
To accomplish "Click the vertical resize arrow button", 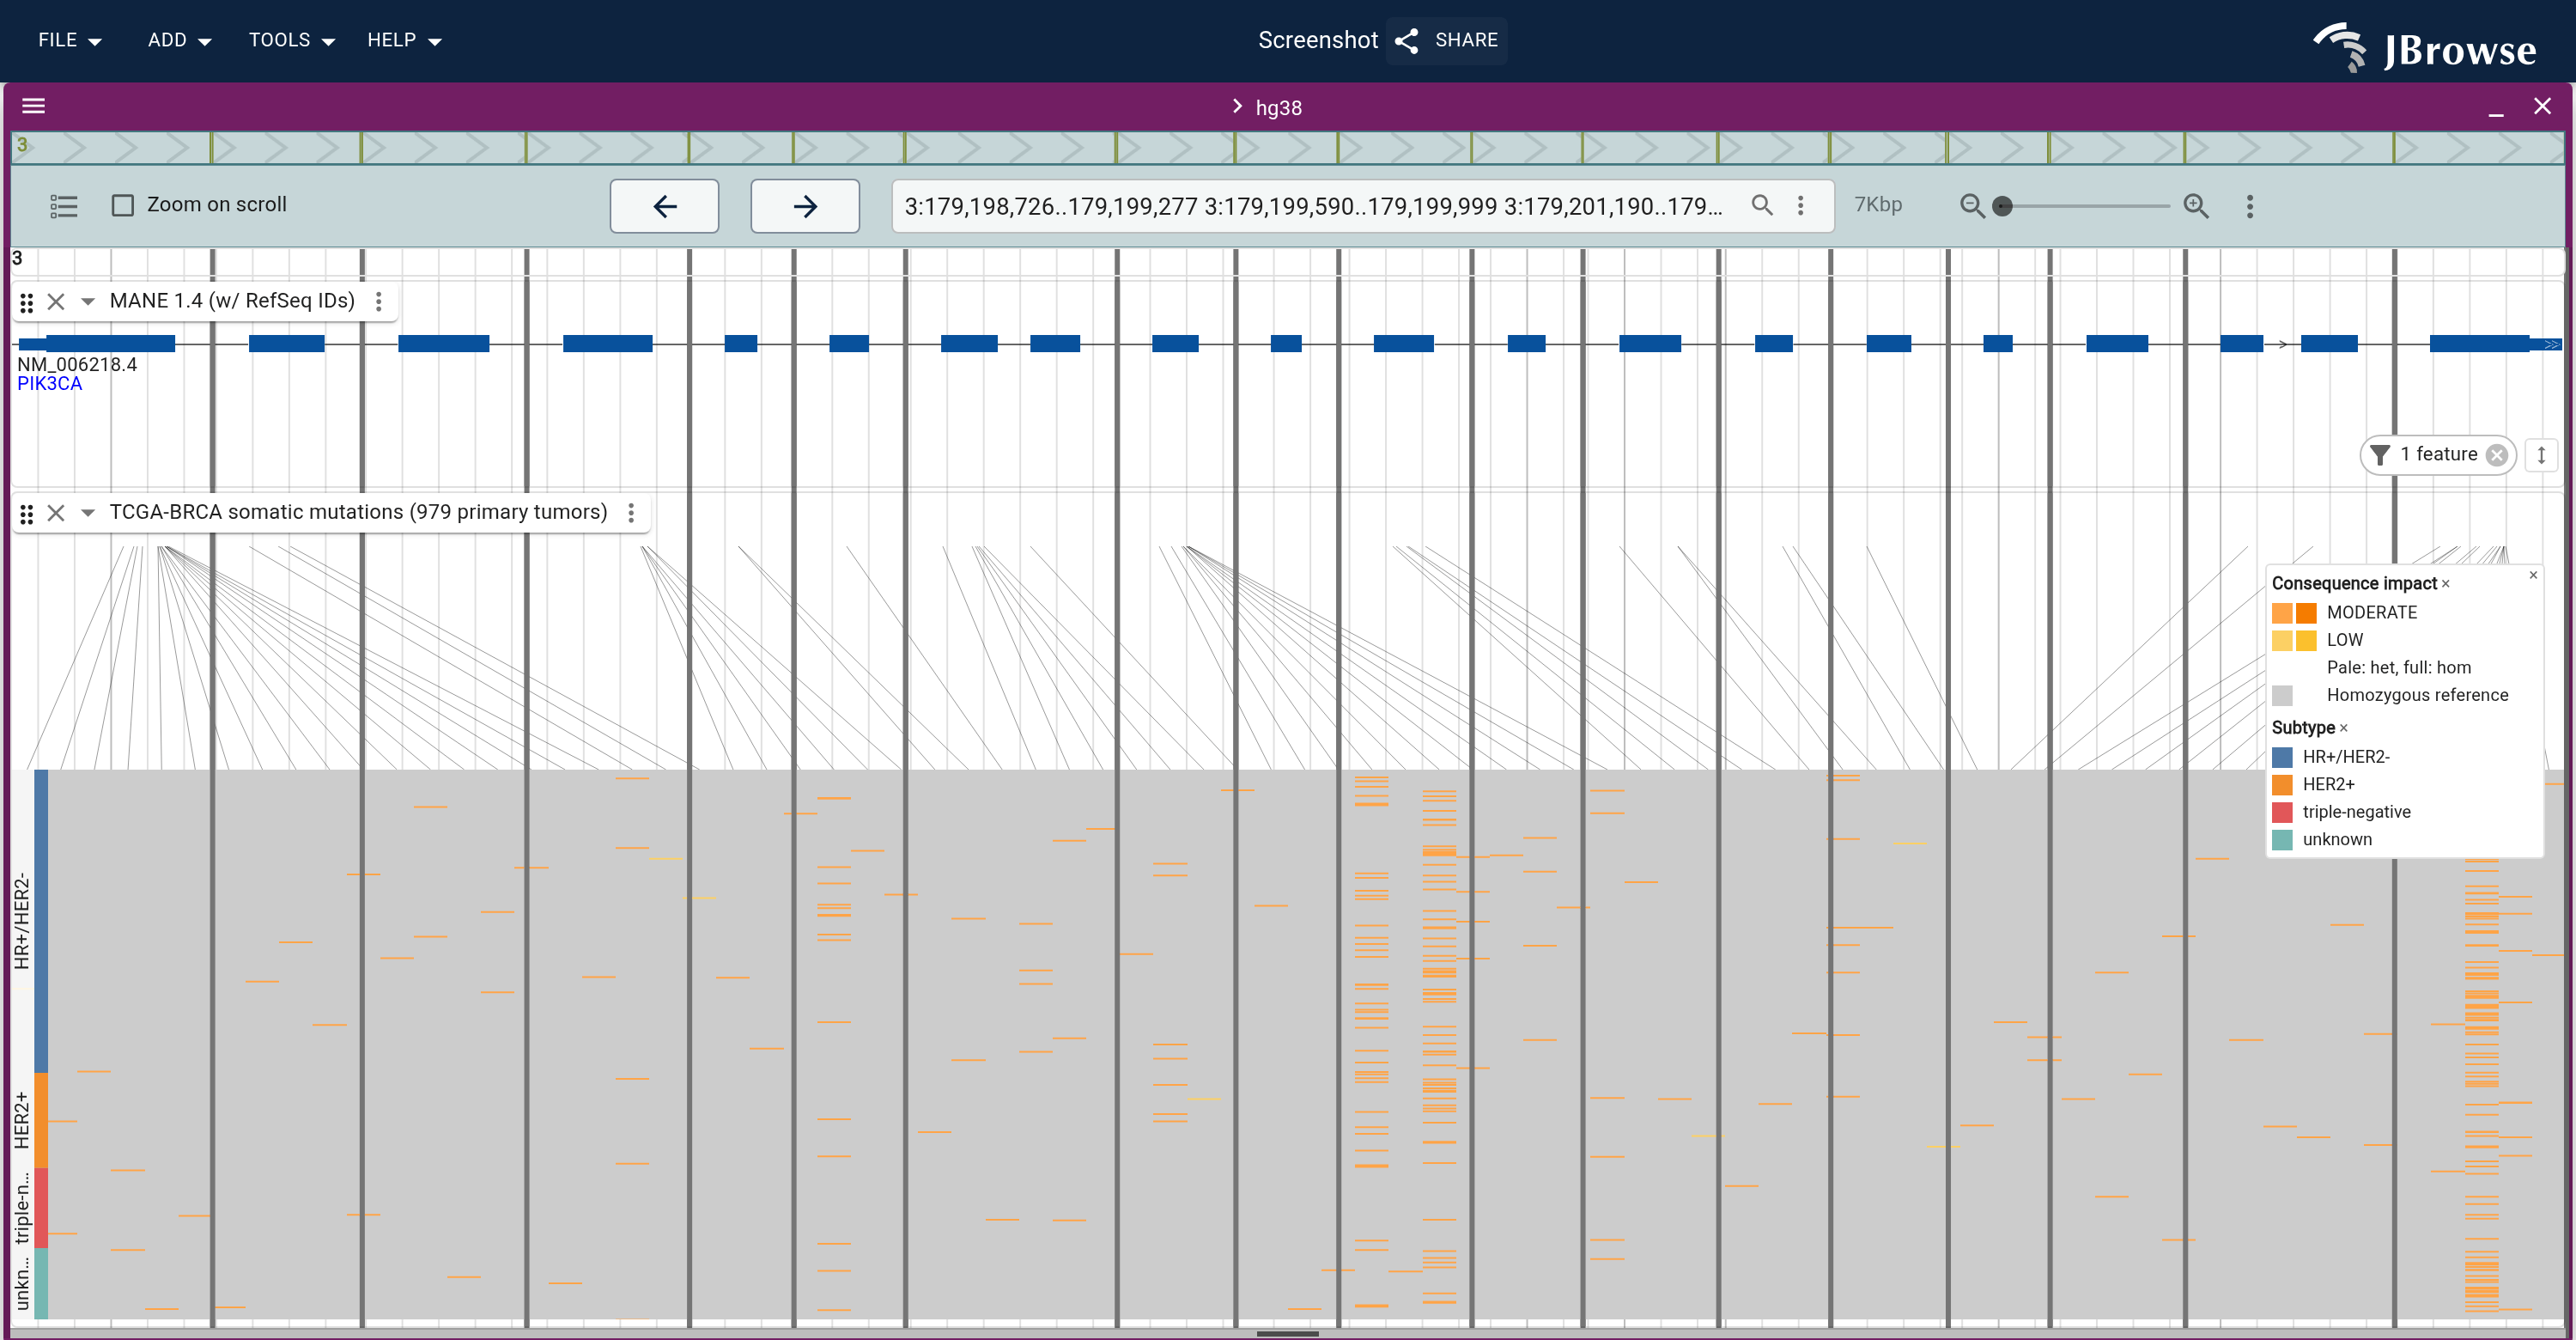I will pyautogui.click(x=2541, y=455).
